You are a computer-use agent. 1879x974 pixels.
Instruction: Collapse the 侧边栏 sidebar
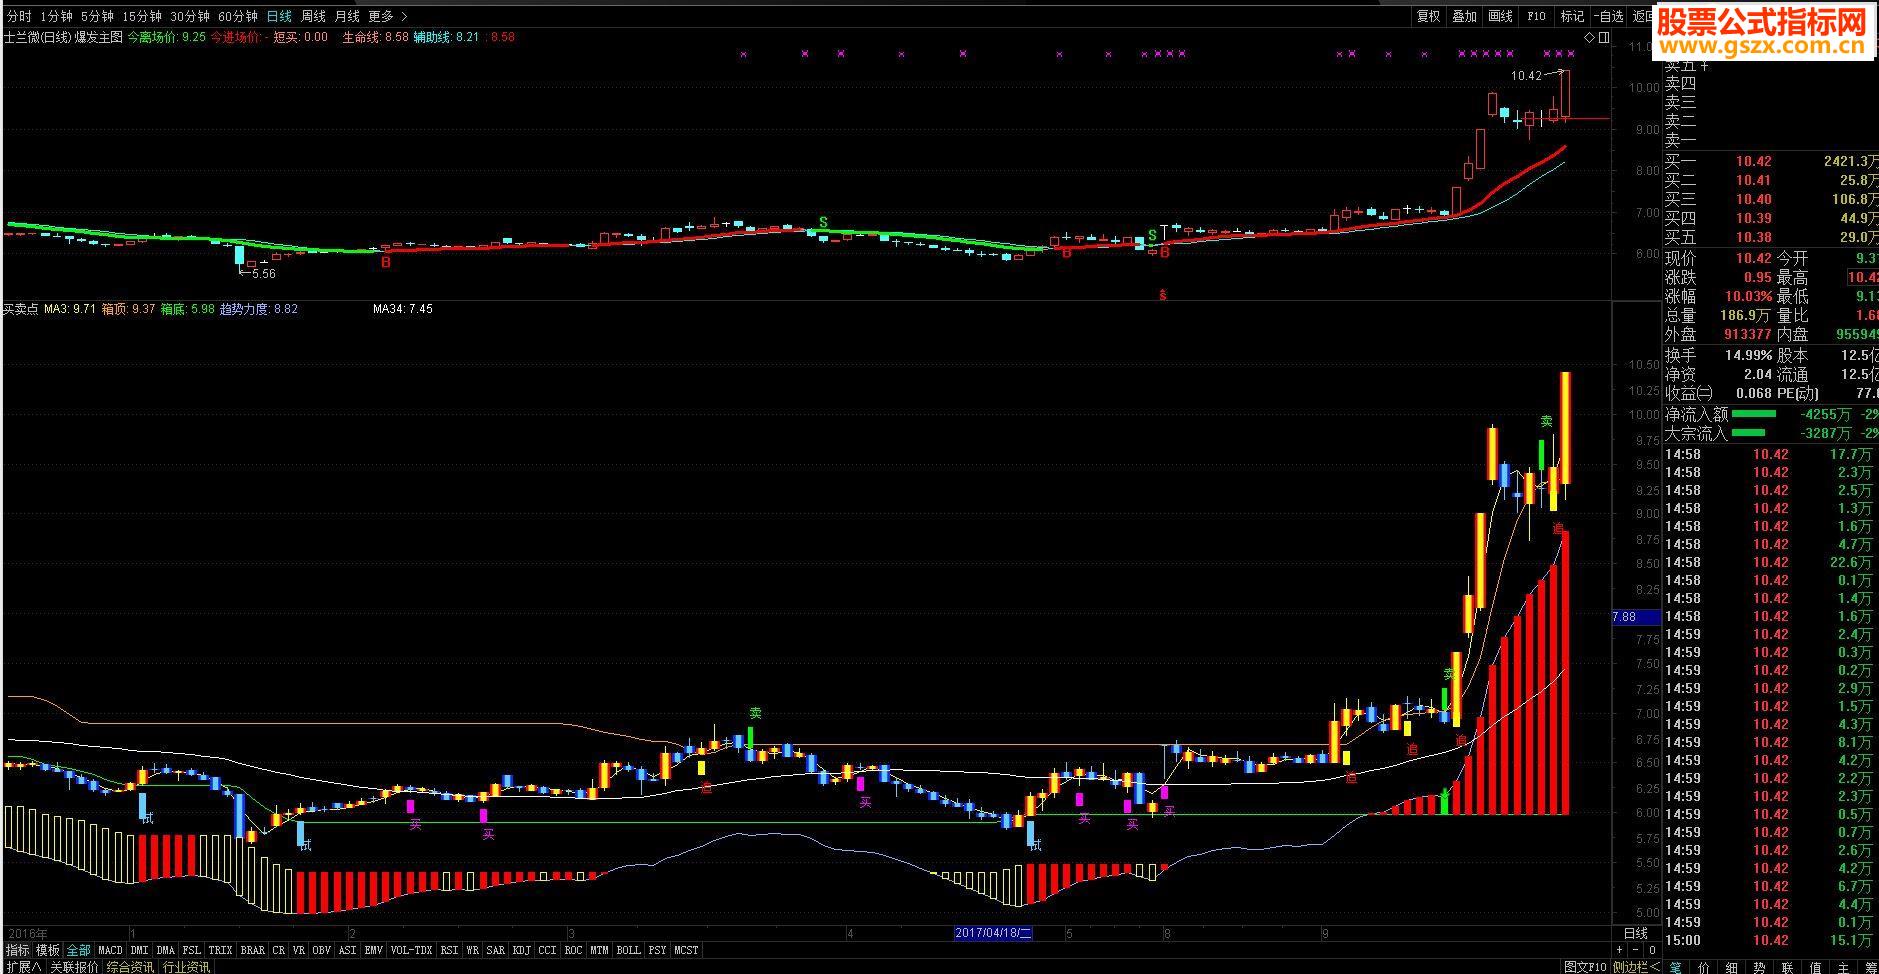[1636, 967]
